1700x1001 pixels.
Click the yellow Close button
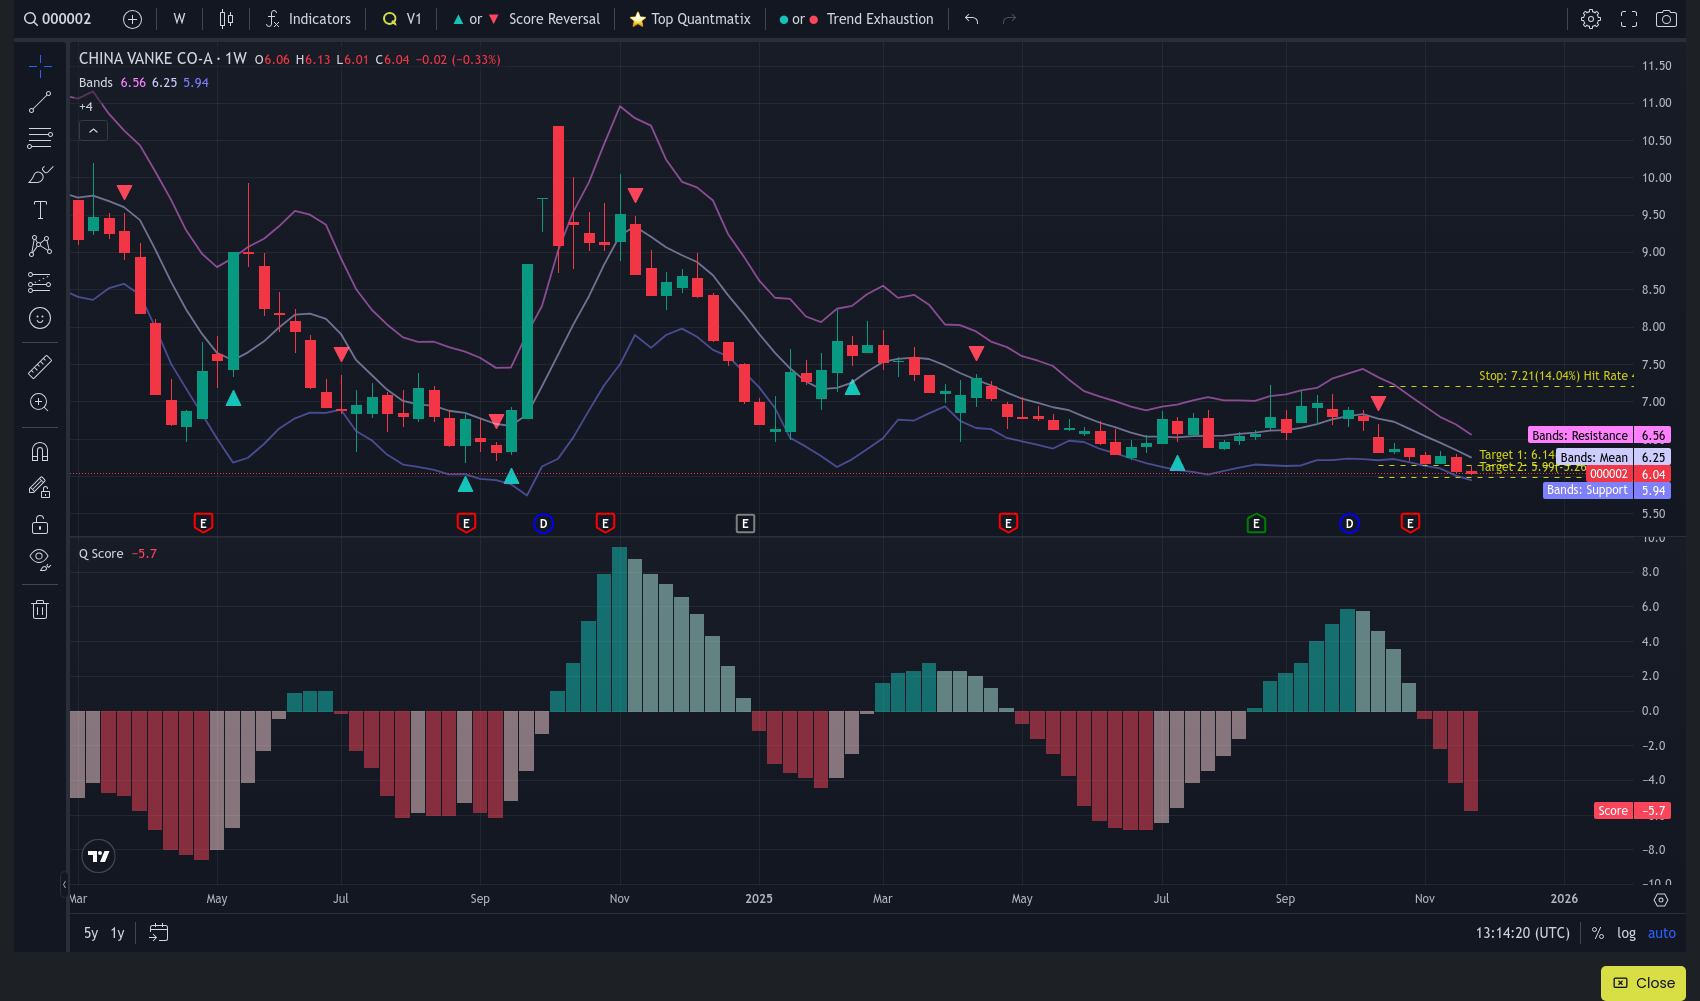pos(1643,983)
